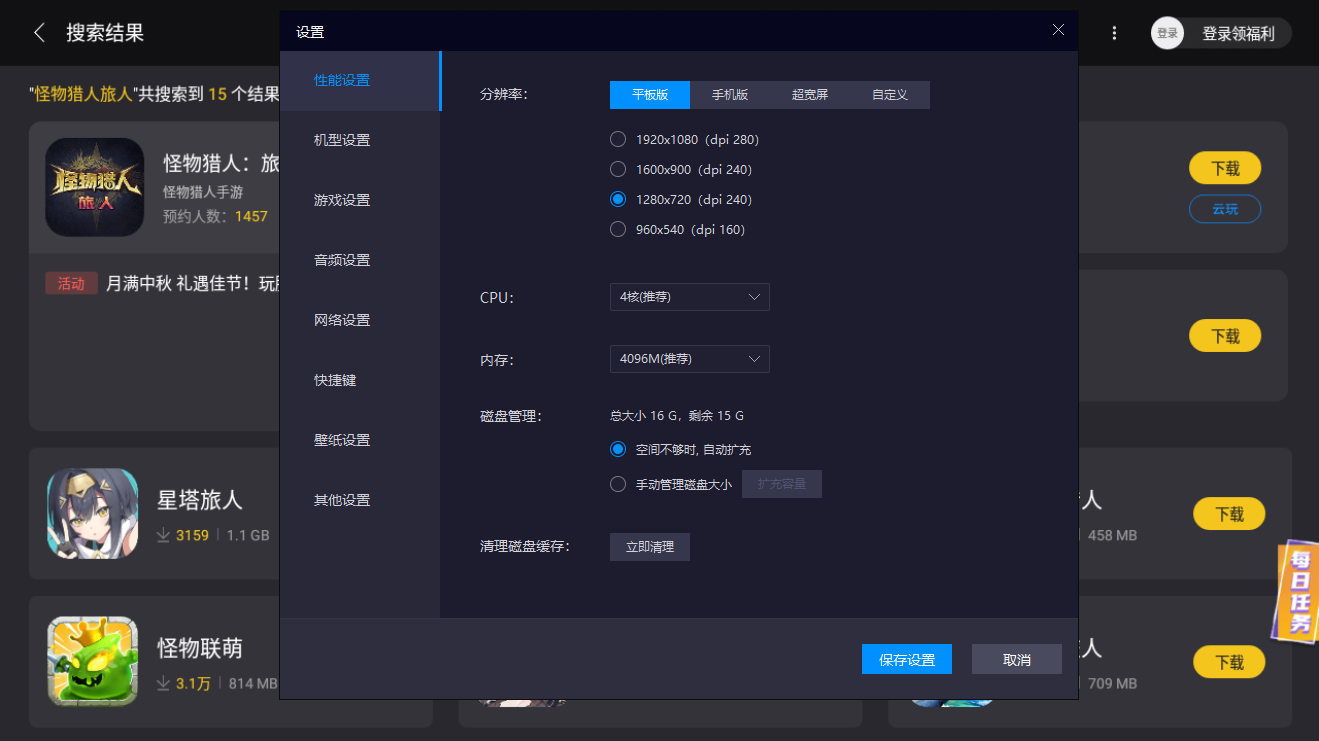
Task: Open 快捷键 in the settings sidebar
Action: coord(335,380)
